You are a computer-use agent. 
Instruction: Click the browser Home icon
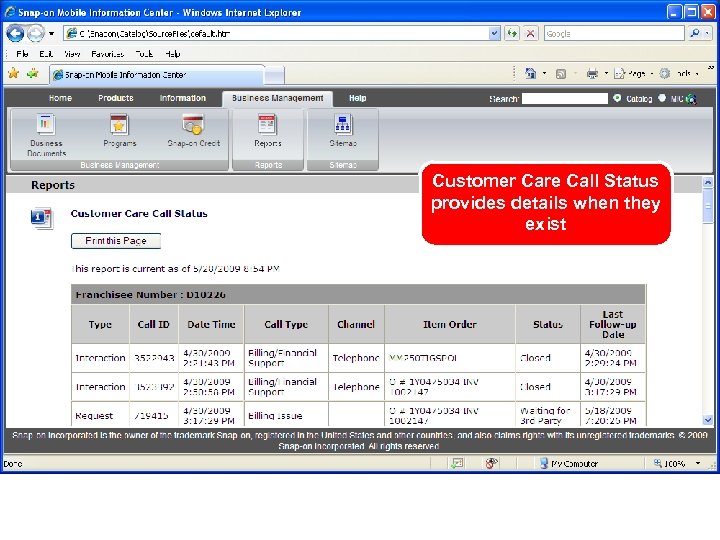[530, 73]
